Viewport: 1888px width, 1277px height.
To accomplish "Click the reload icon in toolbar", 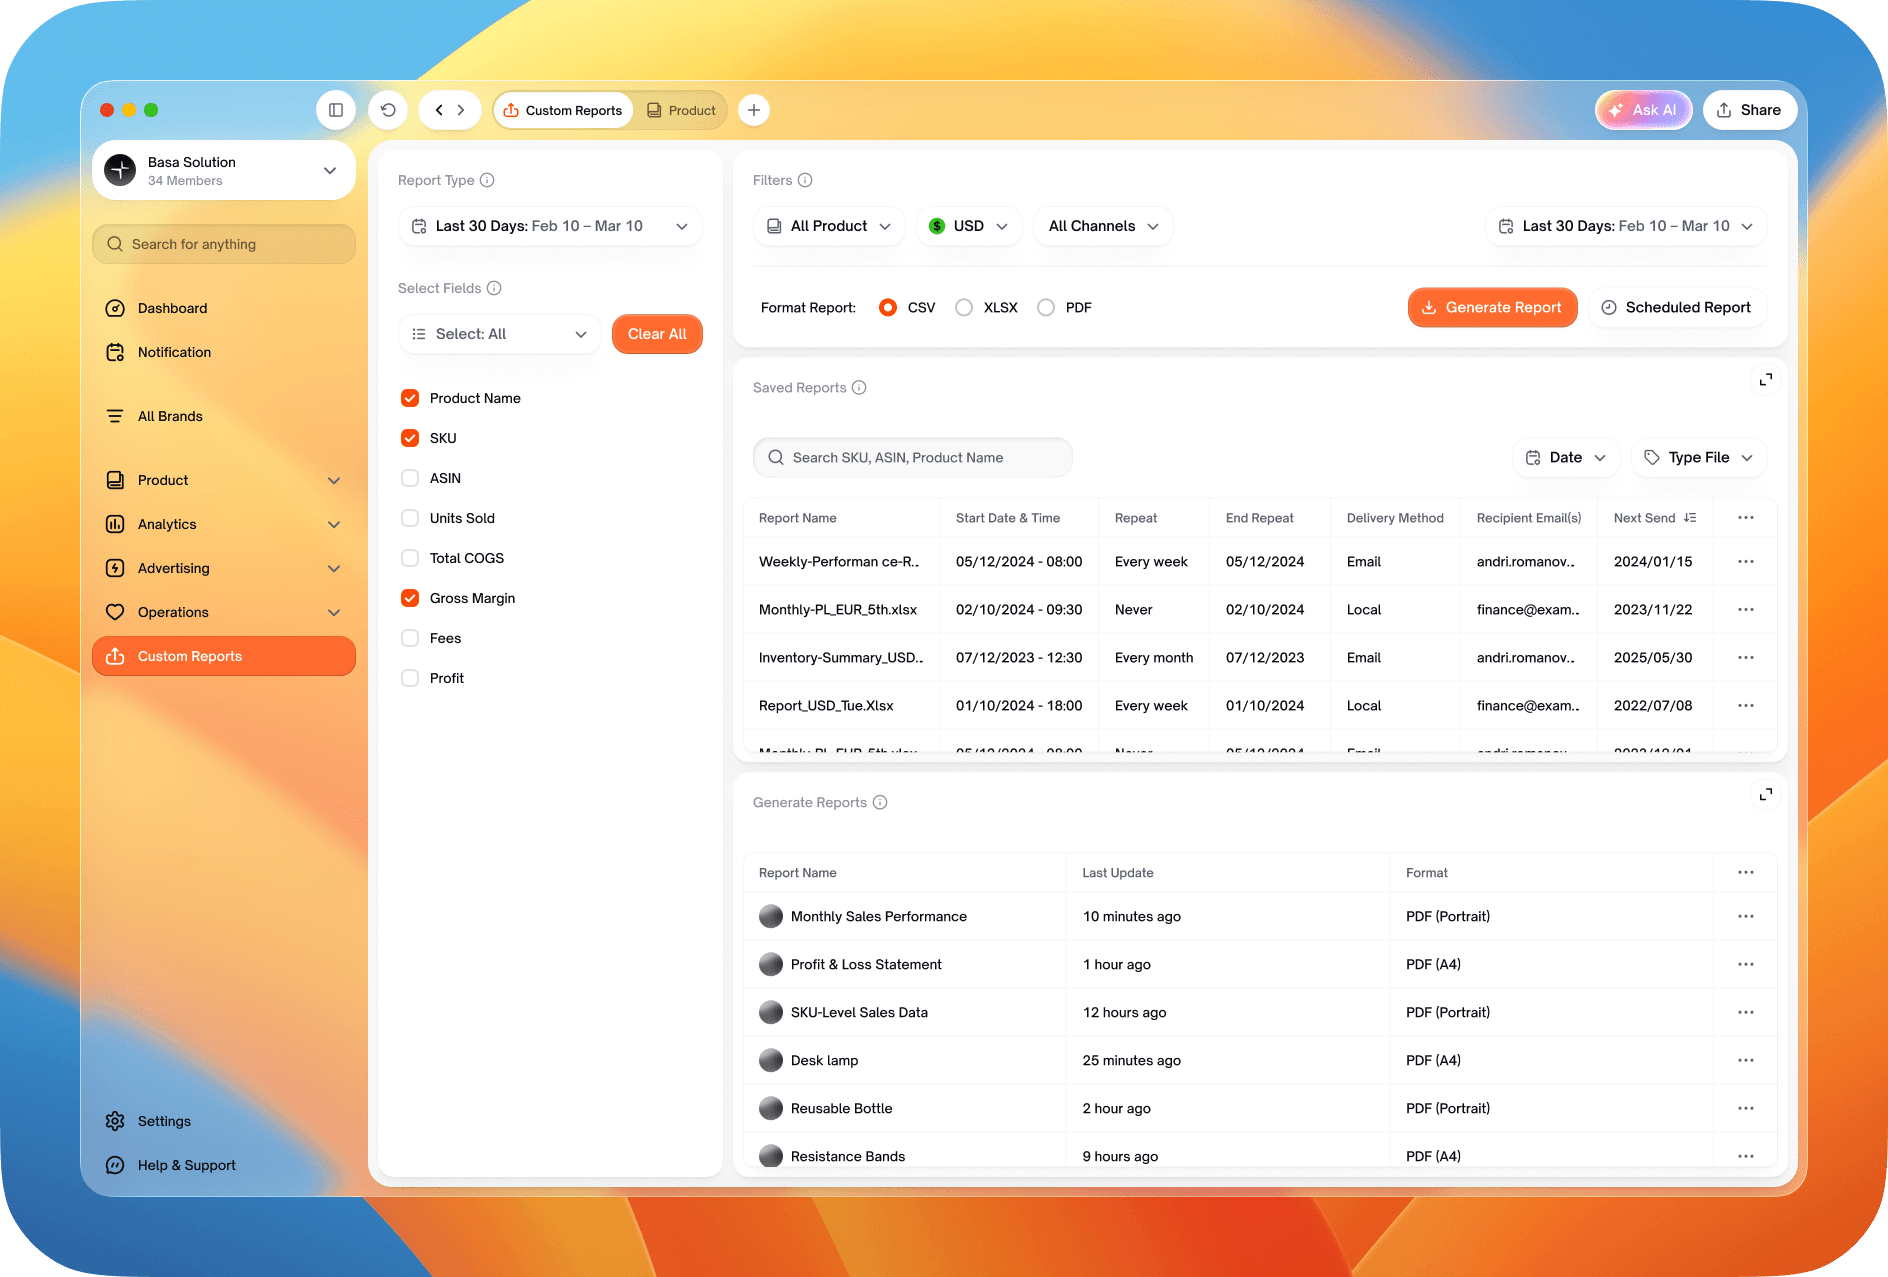I will (388, 110).
